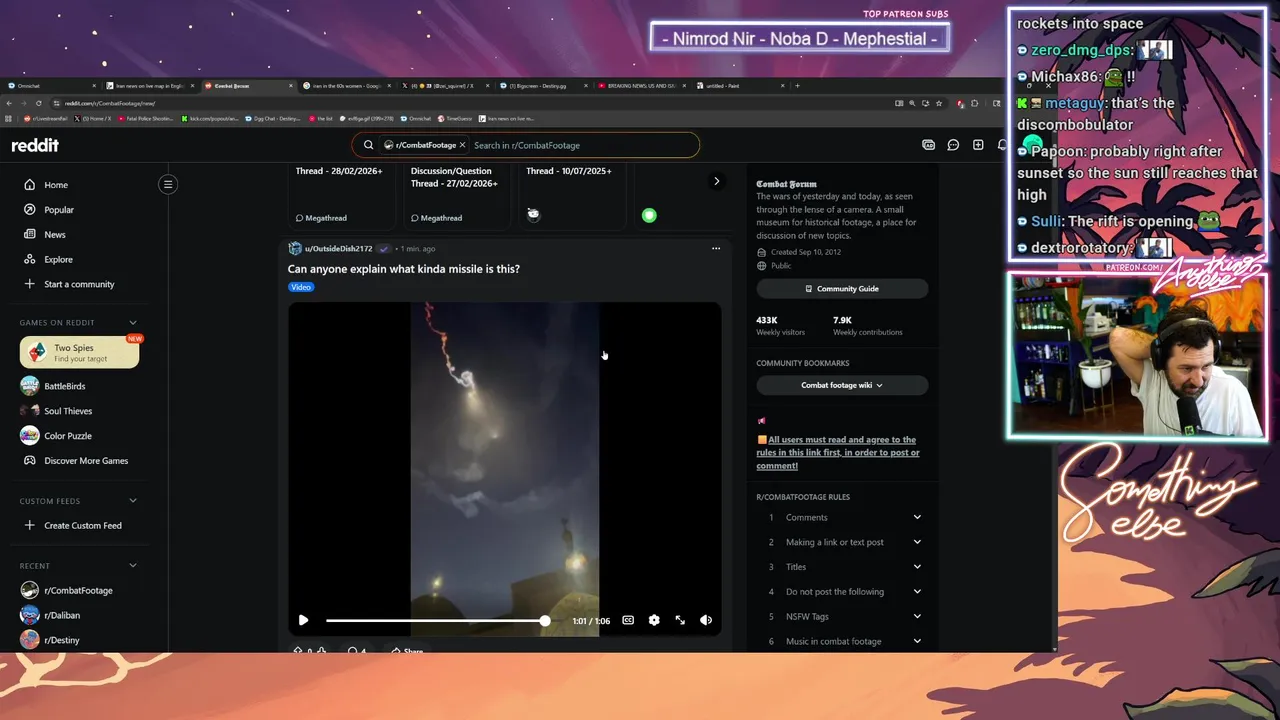This screenshot has height=720, width=1280.
Task: Enter fullscreen for the video
Action: [680, 620]
